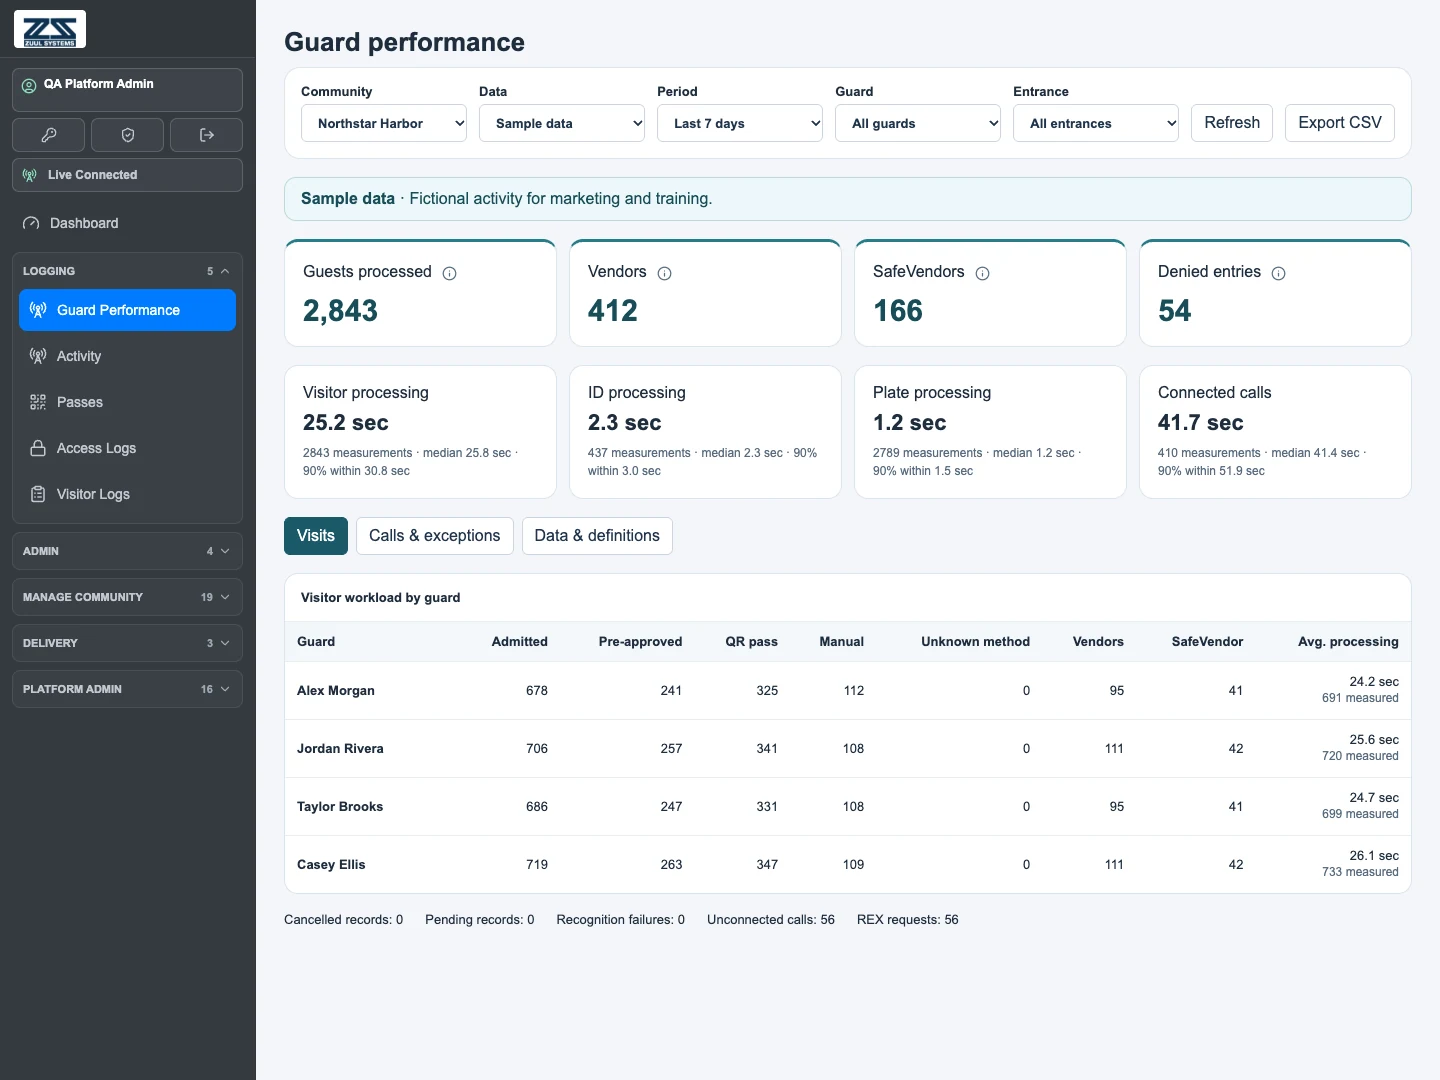Click the Vendors info icon

click(x=665, y=273)
